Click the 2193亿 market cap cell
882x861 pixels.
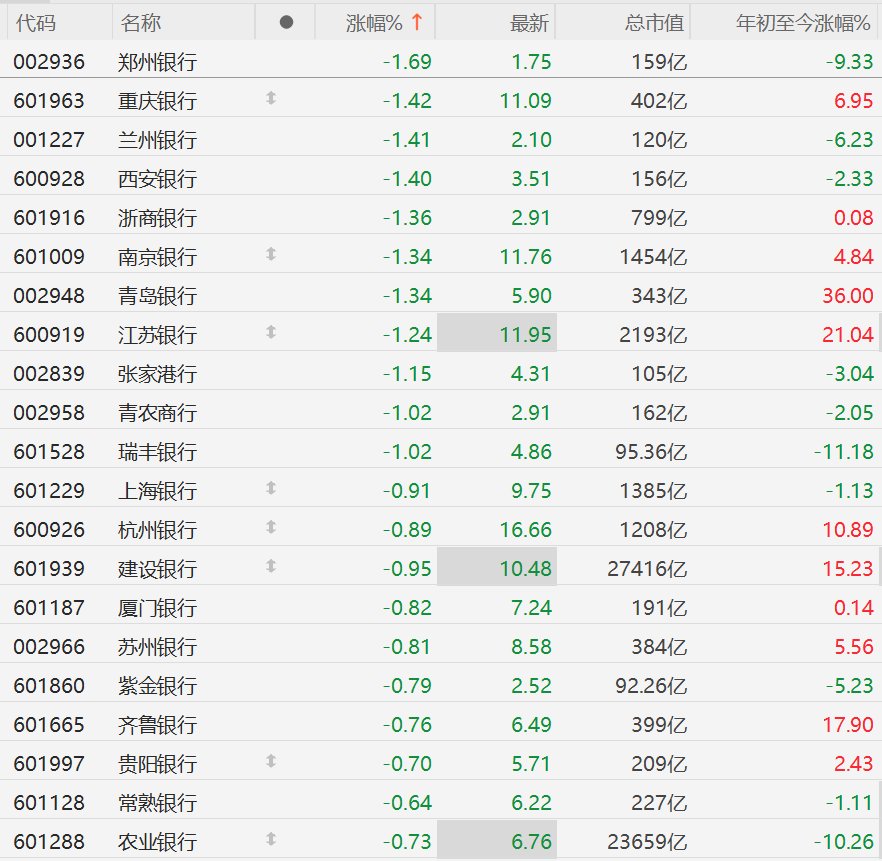(653, 335)
